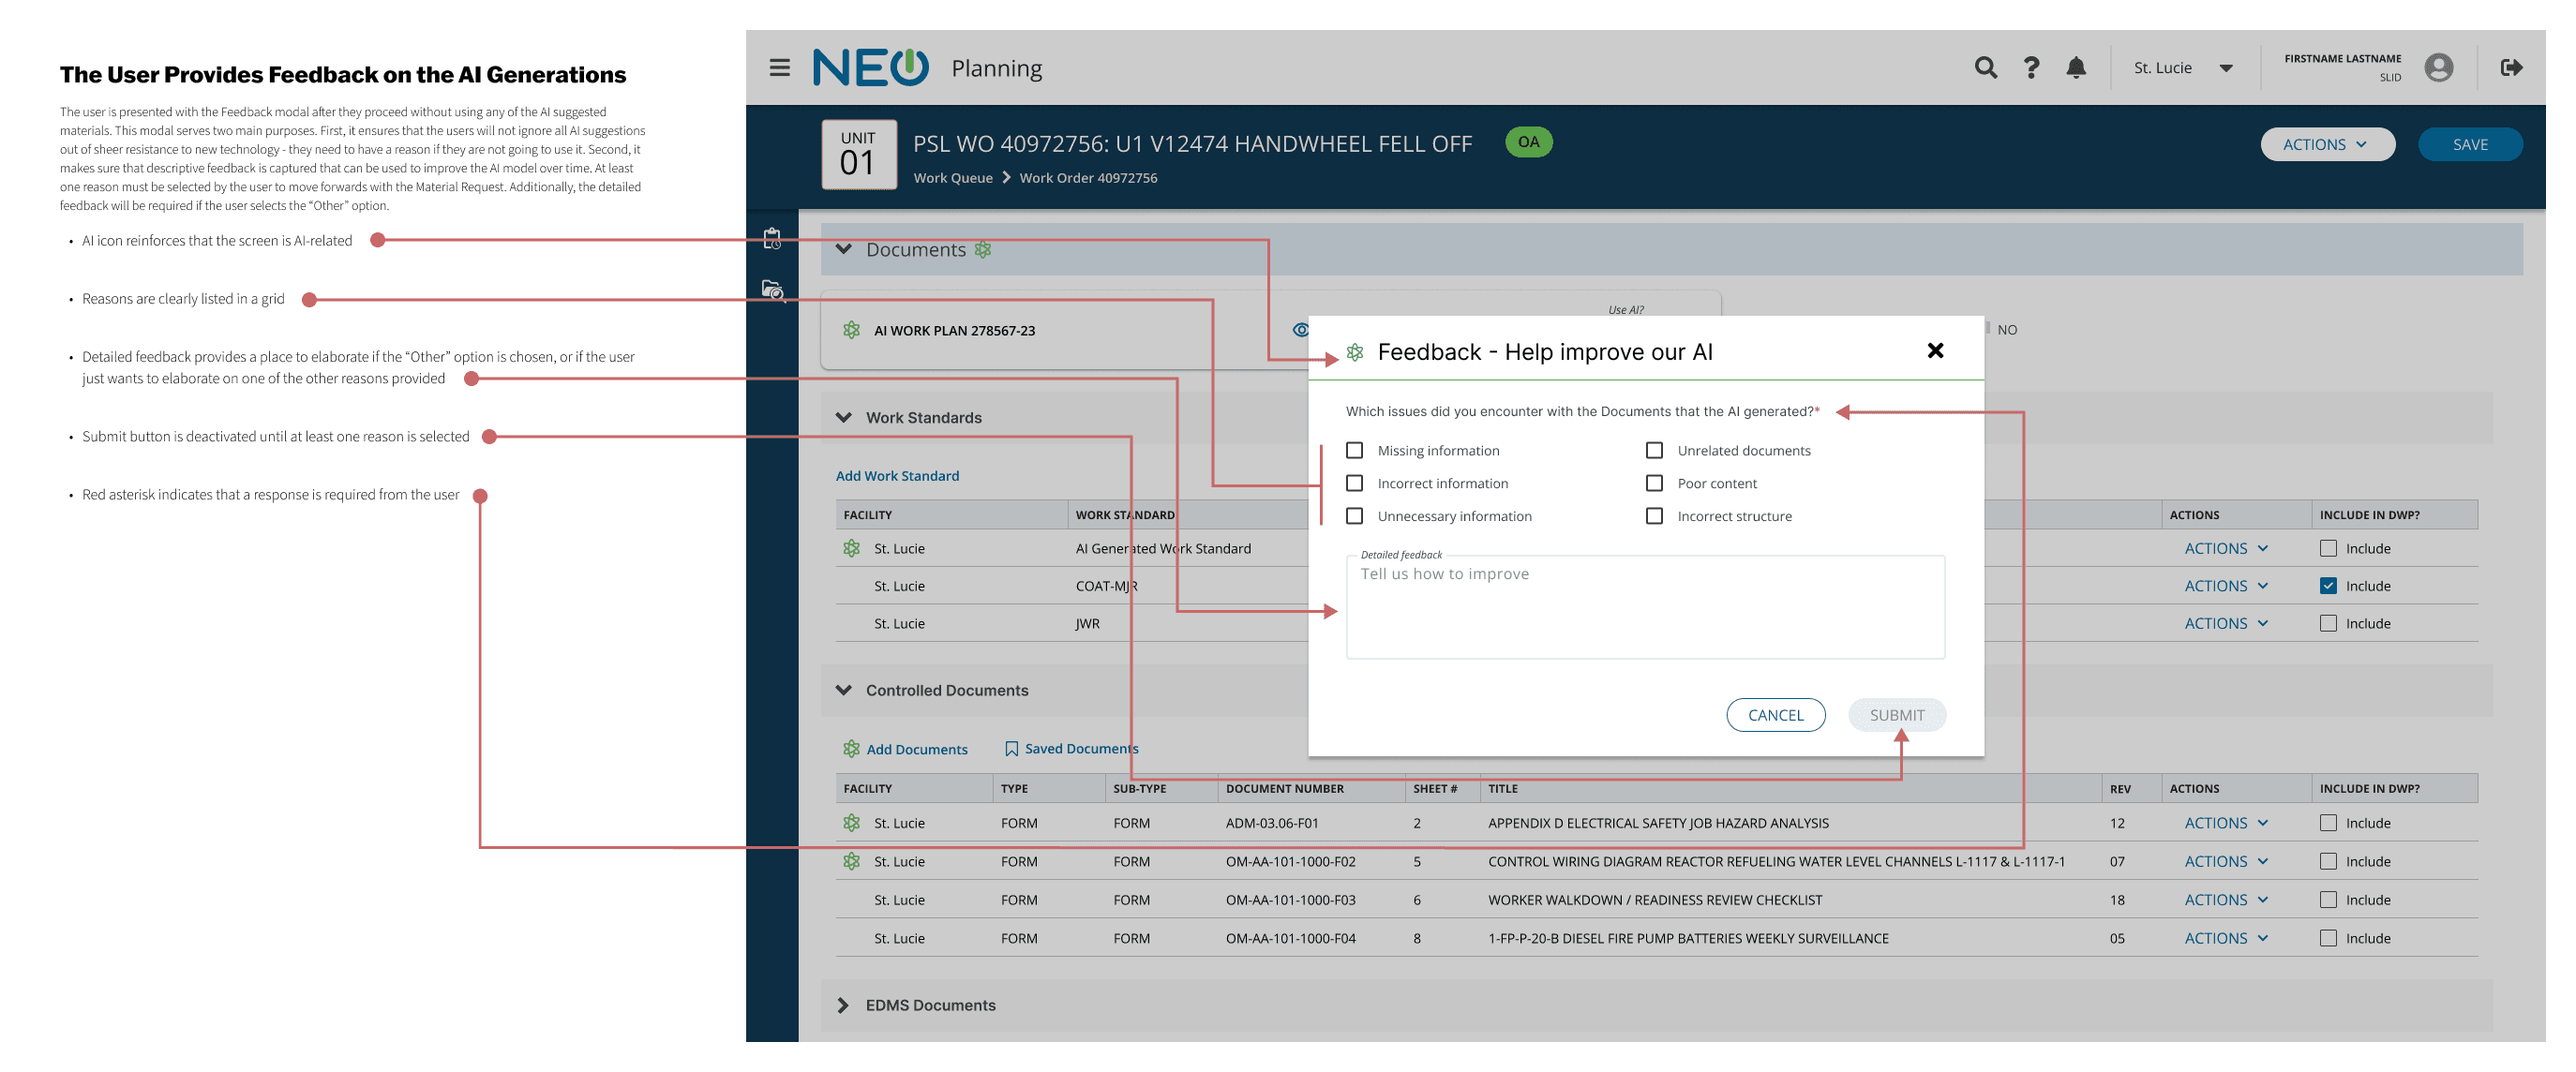The width and height of the screenshot is (2576, 1072).
Task: Open the top ACTIONS dropdown button
Action: pyautogui.click(x=2326, y=144)
